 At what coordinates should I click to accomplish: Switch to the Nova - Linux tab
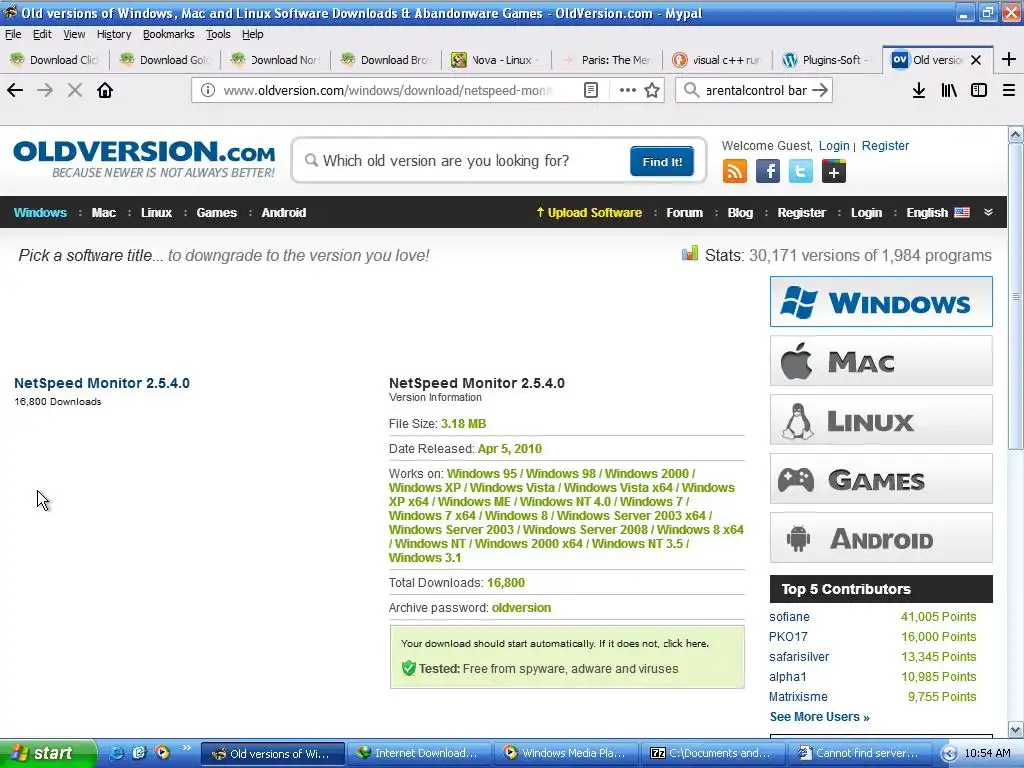pos(496,60)
